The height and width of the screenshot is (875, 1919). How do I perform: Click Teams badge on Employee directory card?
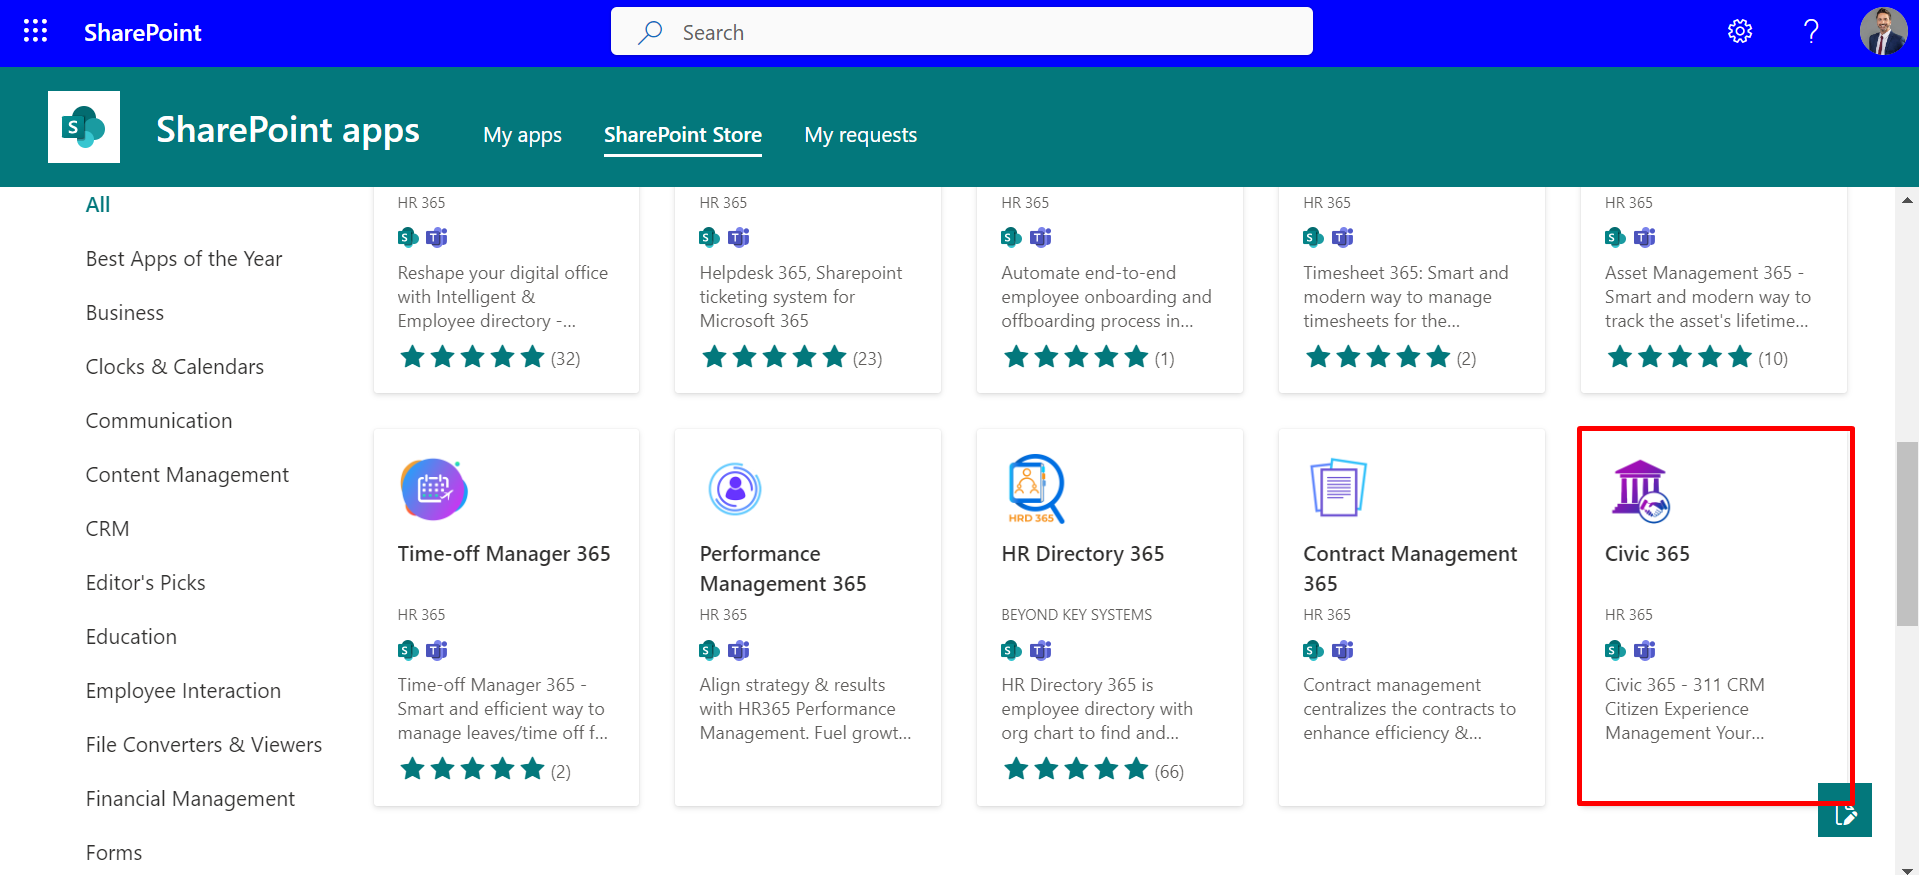(x=437, y=237)
